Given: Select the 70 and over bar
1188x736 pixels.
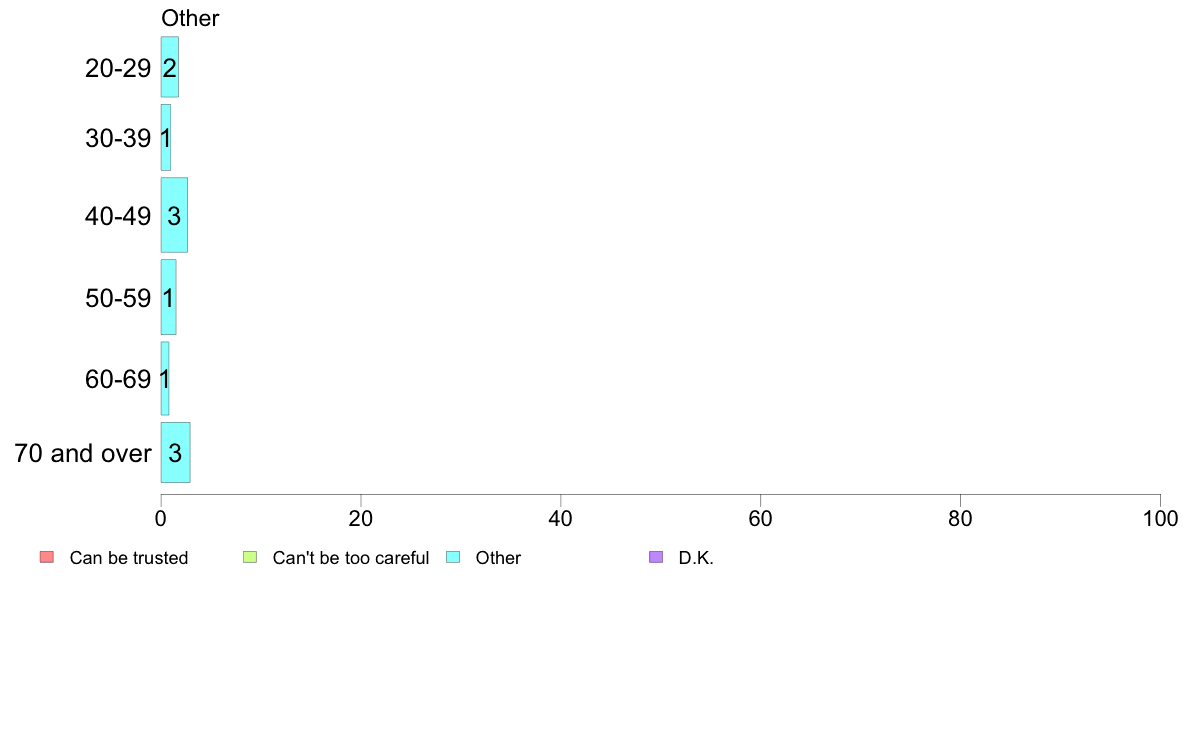Looking at the screenshot, I should pos(175,453).
